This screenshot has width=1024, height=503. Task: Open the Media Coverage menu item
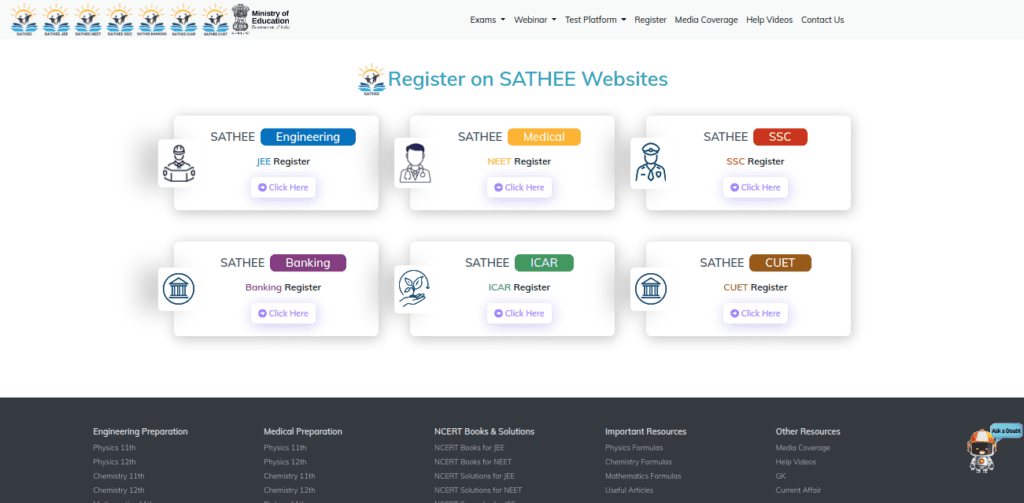pyautogui.click(x=706, y=20)
